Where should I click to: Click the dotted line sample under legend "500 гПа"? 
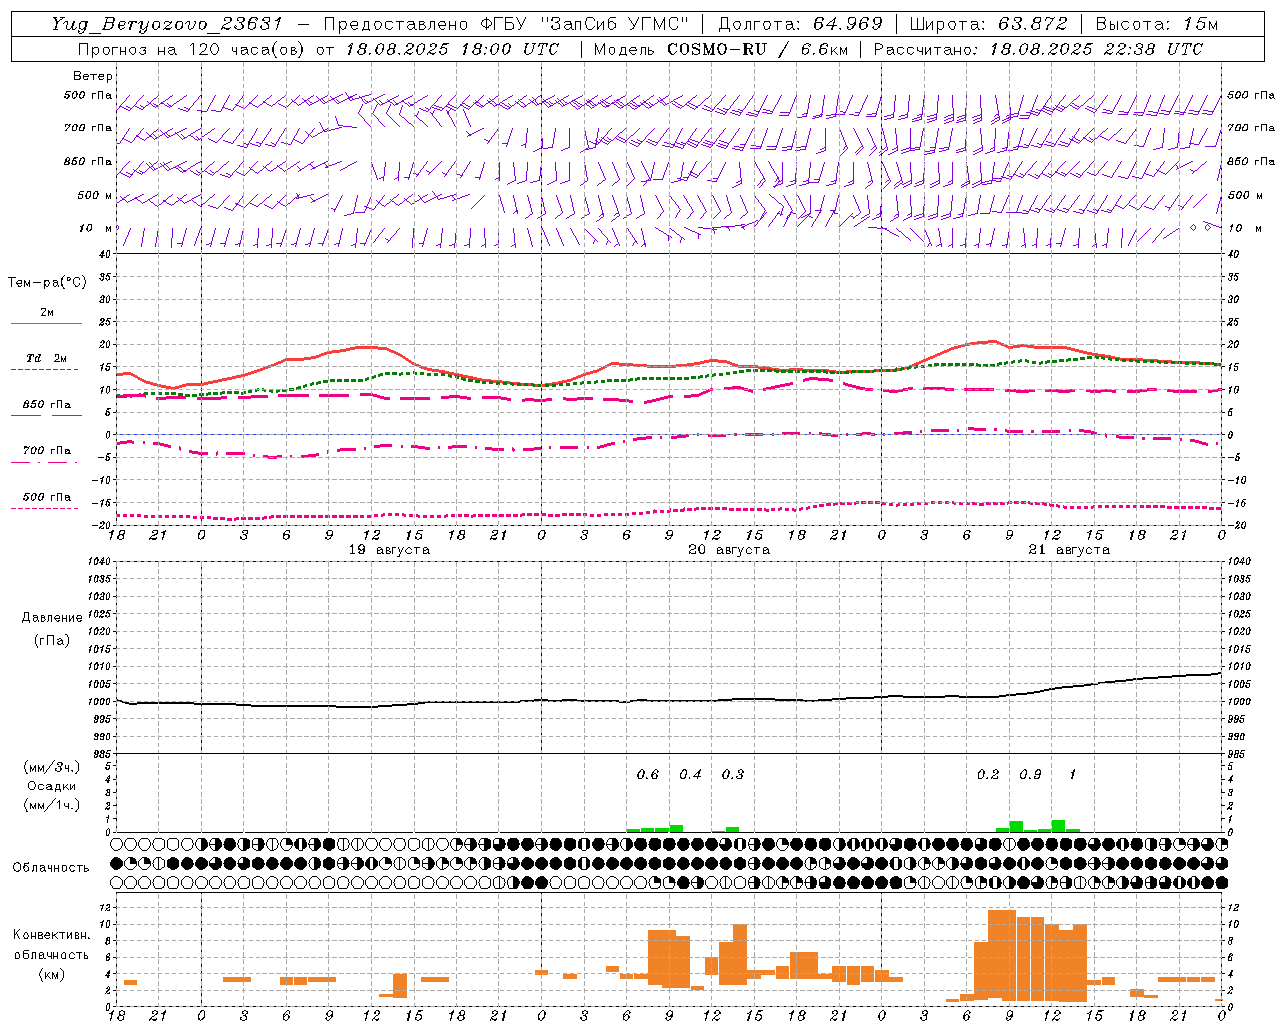[45, 508]
